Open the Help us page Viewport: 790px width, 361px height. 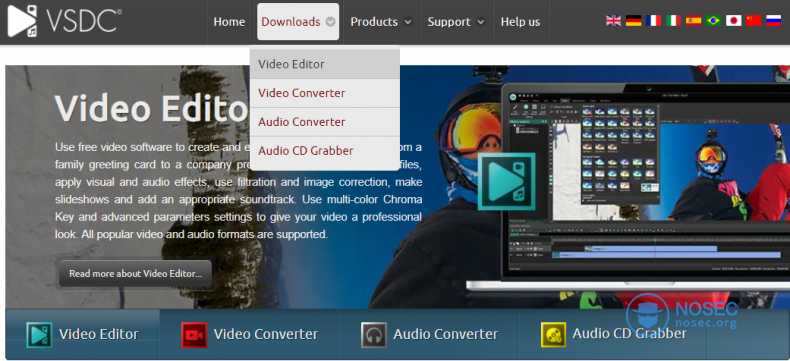(x=520, y=22)
